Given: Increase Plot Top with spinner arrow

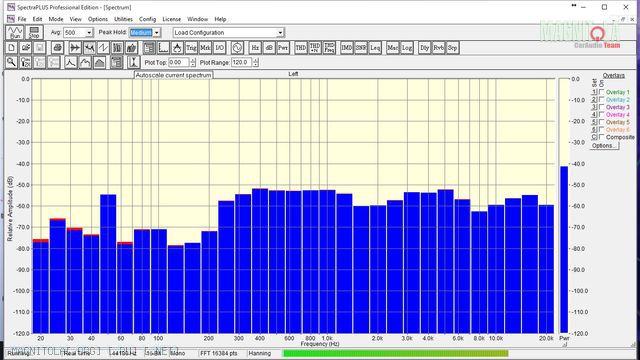Looking at the screenshot, I should pos(193,60).
